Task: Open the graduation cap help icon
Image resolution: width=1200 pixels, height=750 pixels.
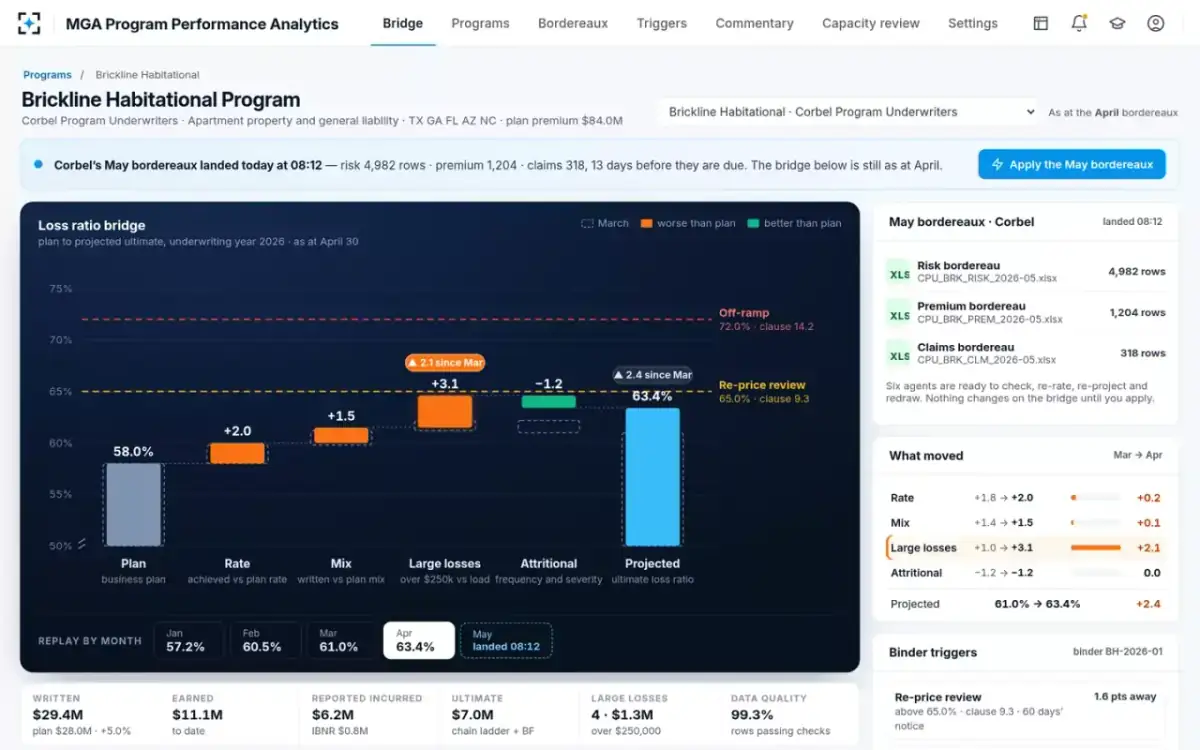Action: (1117, 23)
